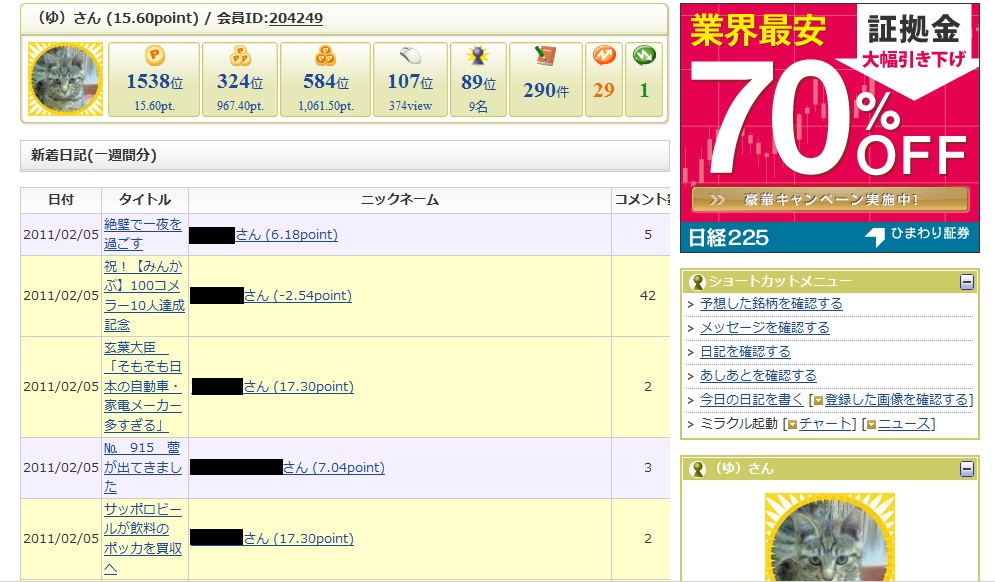Open diary 玄葉大臣 自動車・家電メーカー多すぎる
The width and height of the screenshot is (995, 582).
point(143,387)
